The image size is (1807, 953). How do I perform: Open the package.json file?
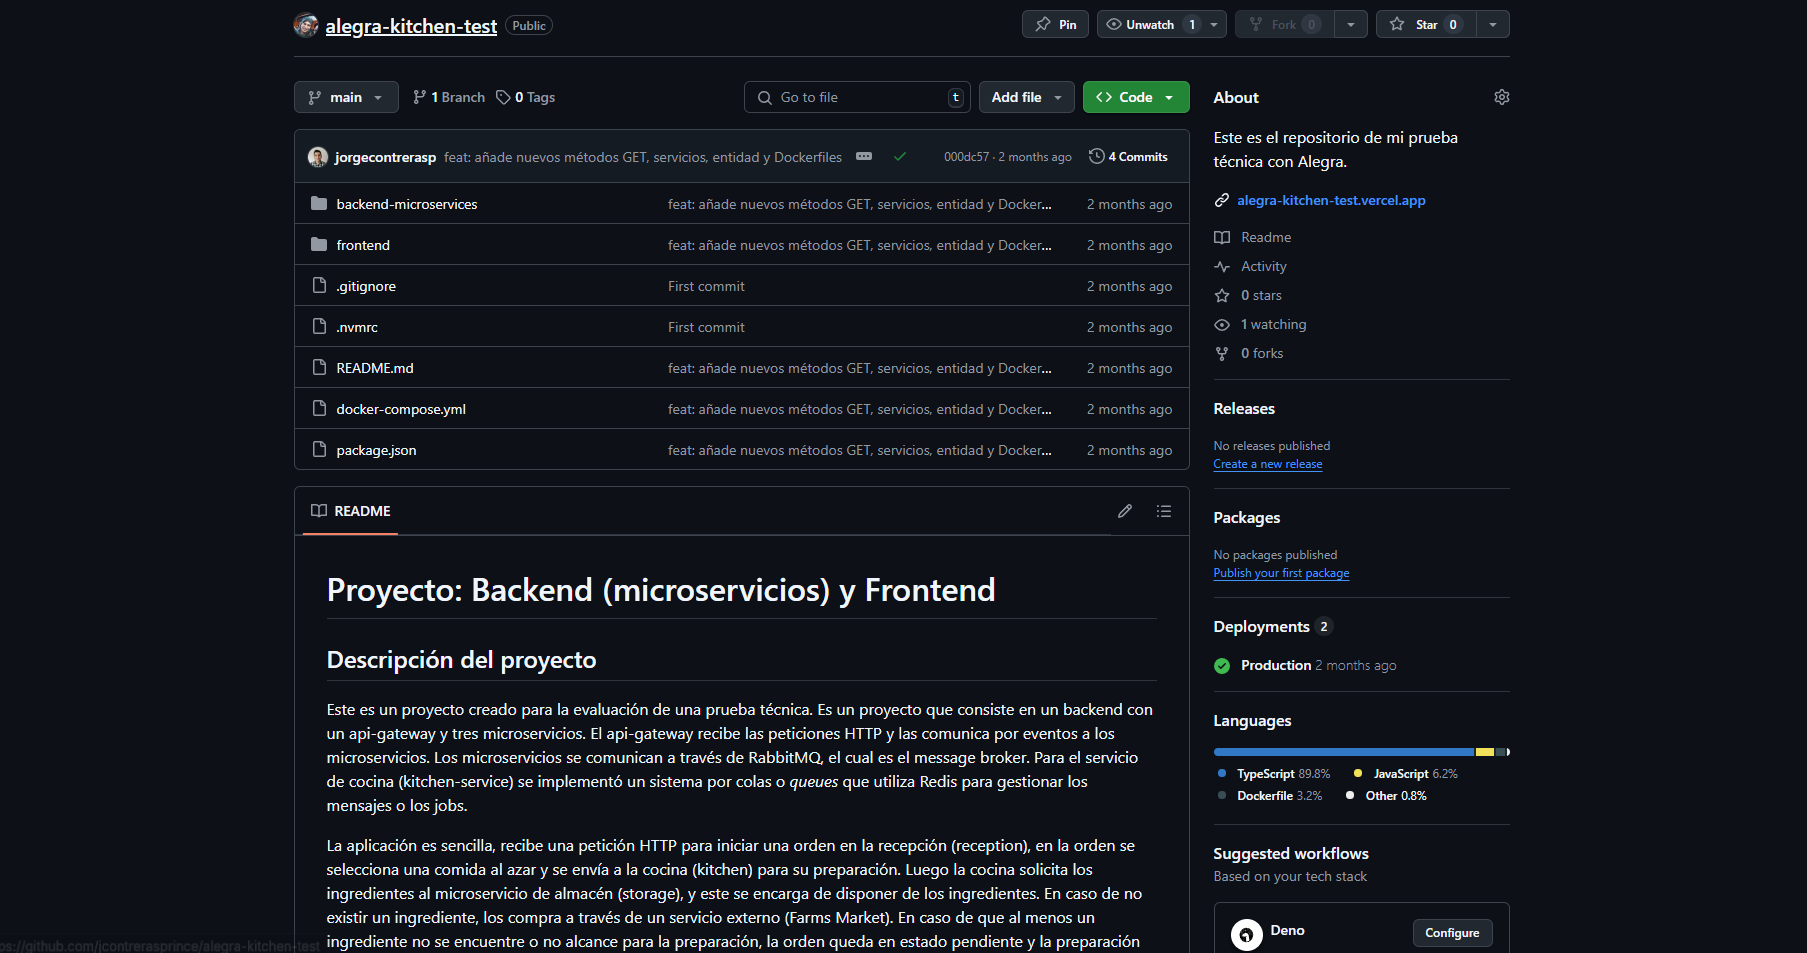(x=376, y=450)
